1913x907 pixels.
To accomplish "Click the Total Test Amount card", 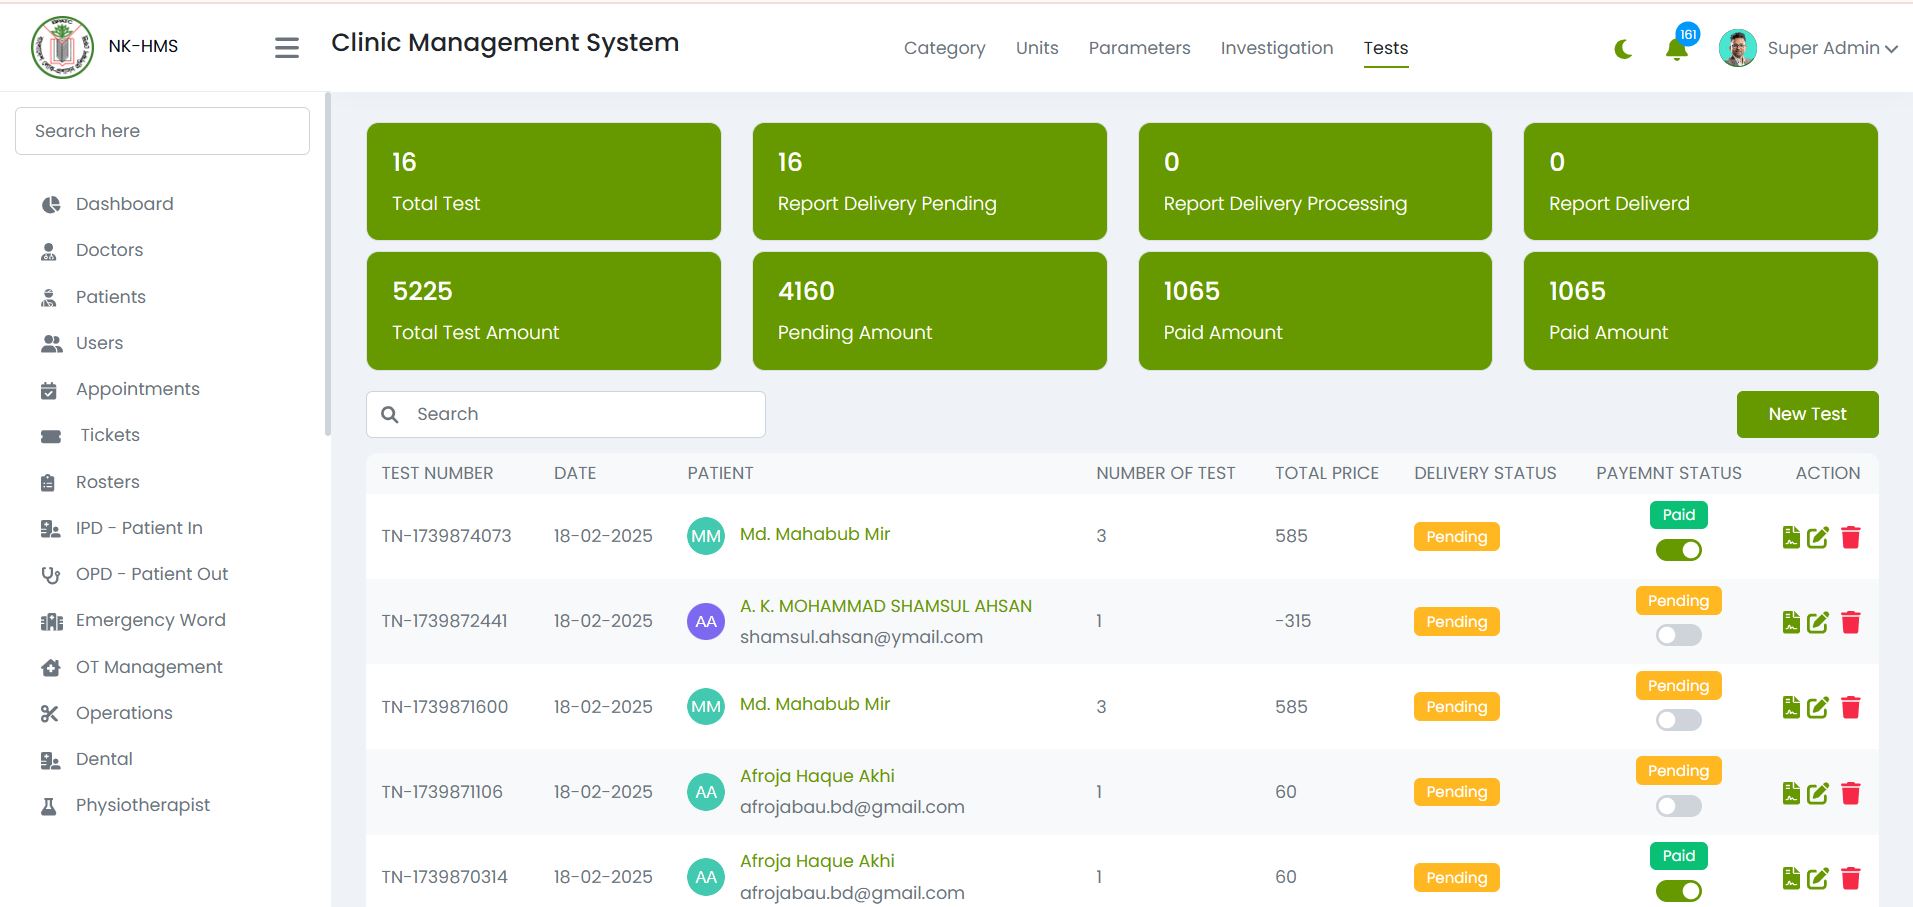I will click(544, 311).
